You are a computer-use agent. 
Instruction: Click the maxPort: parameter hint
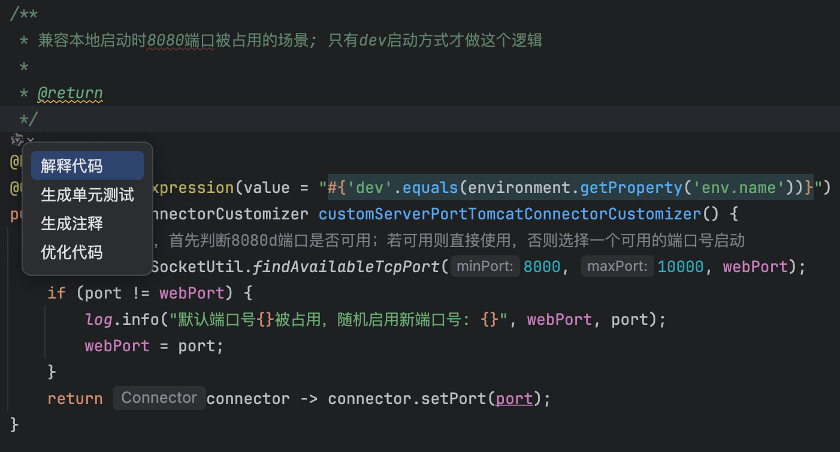619,267
